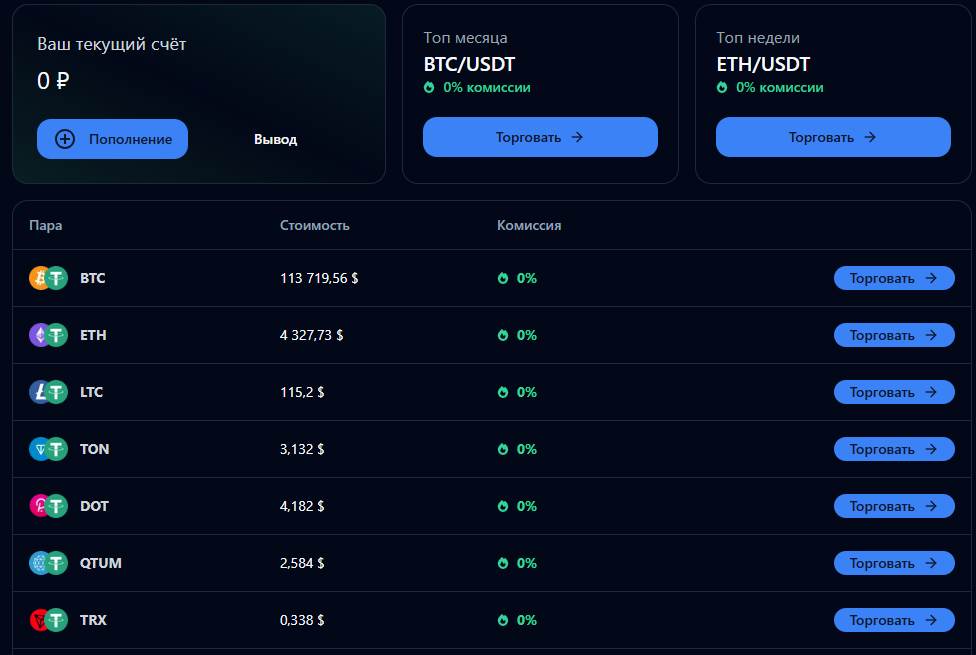Click the fire icon in BTC row commission
Screen dimensions: 976x655
[503, 278]
